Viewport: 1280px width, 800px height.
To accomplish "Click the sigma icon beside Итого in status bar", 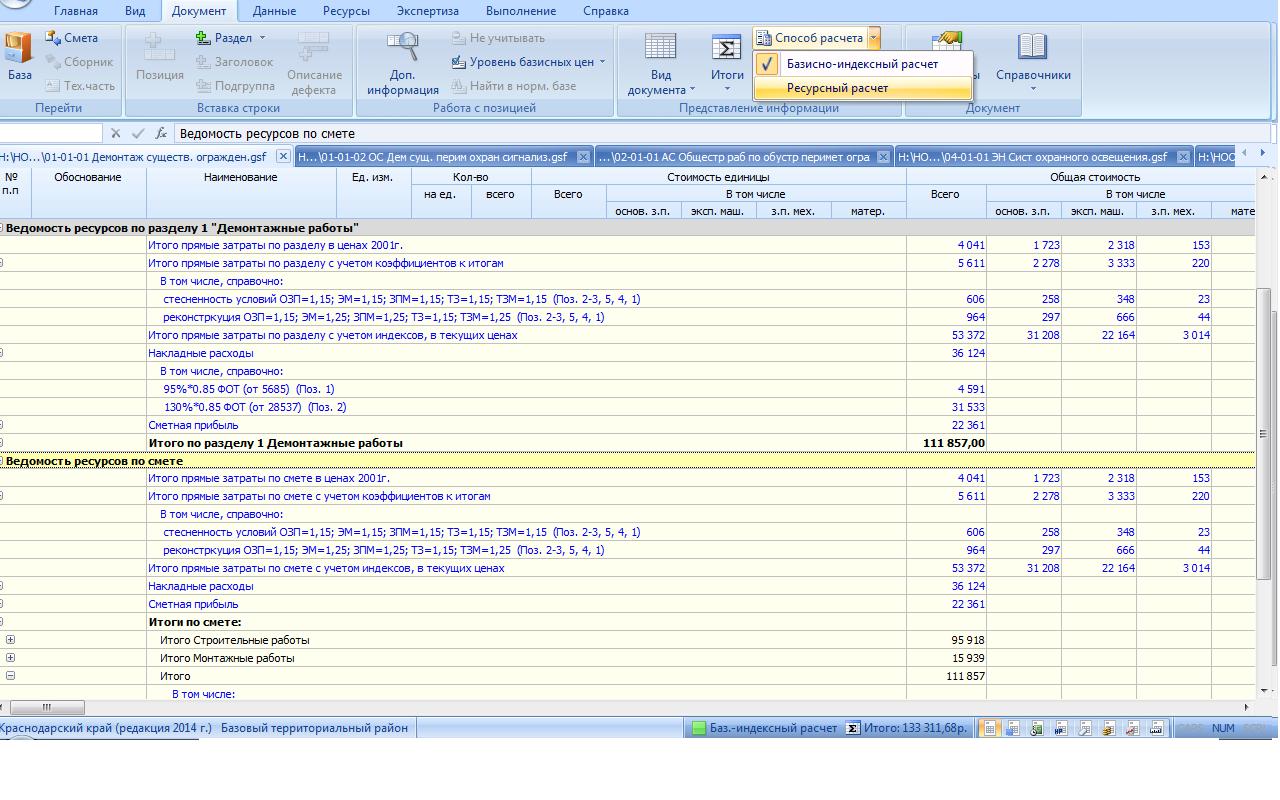I will (x=852, y=728).
